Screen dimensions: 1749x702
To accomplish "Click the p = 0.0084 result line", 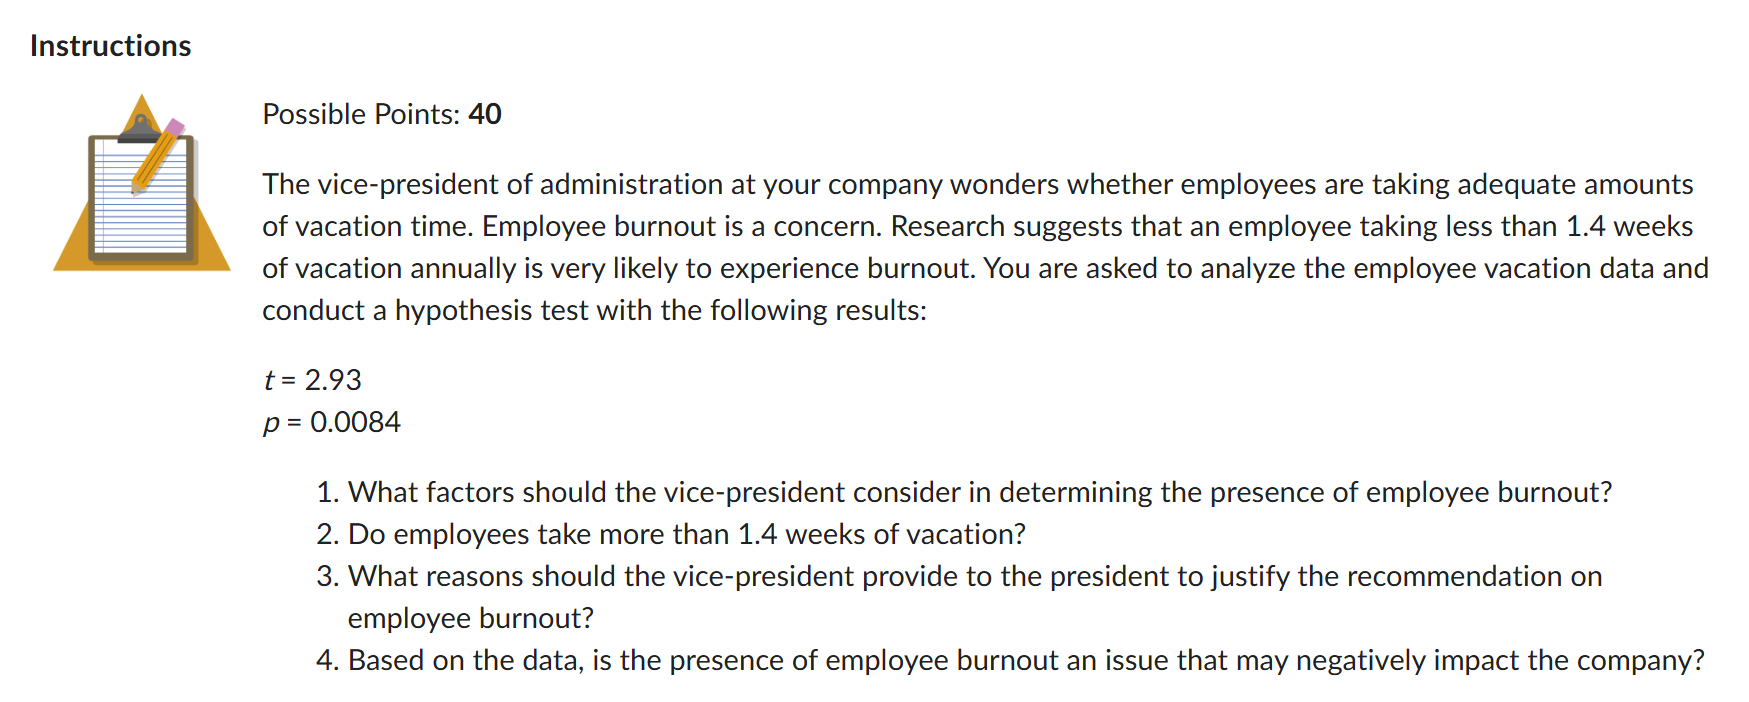I will [332, 422].
